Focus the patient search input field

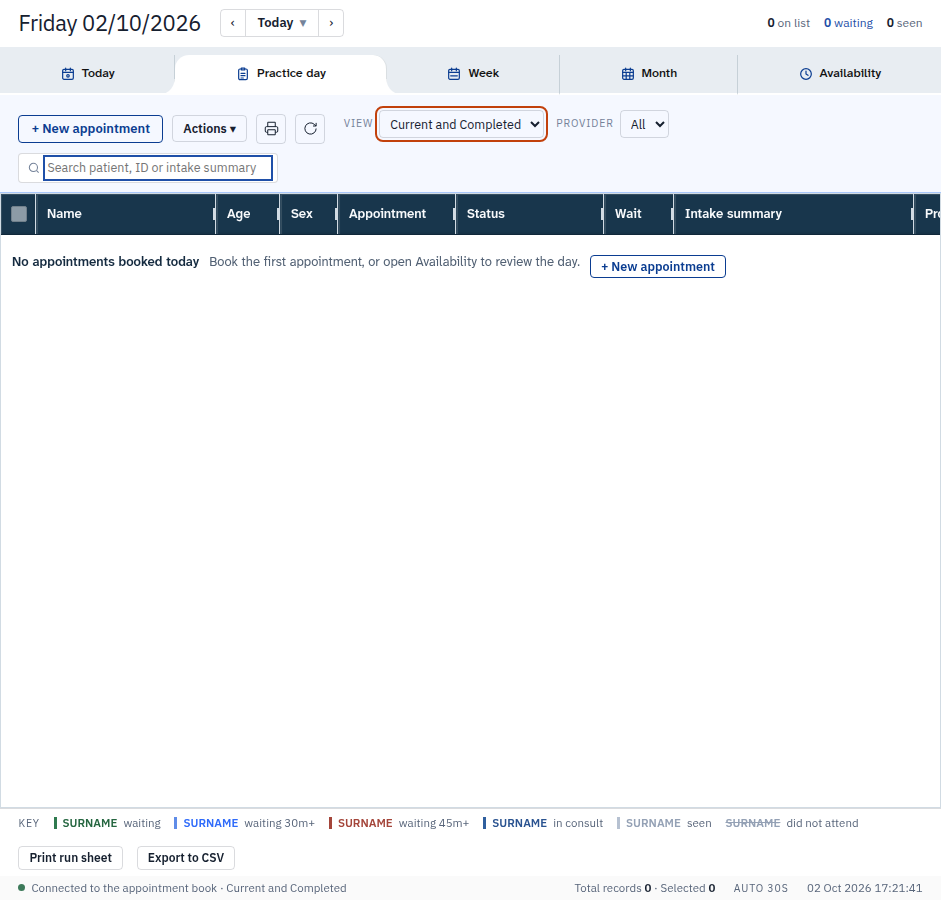click(158, 168)
